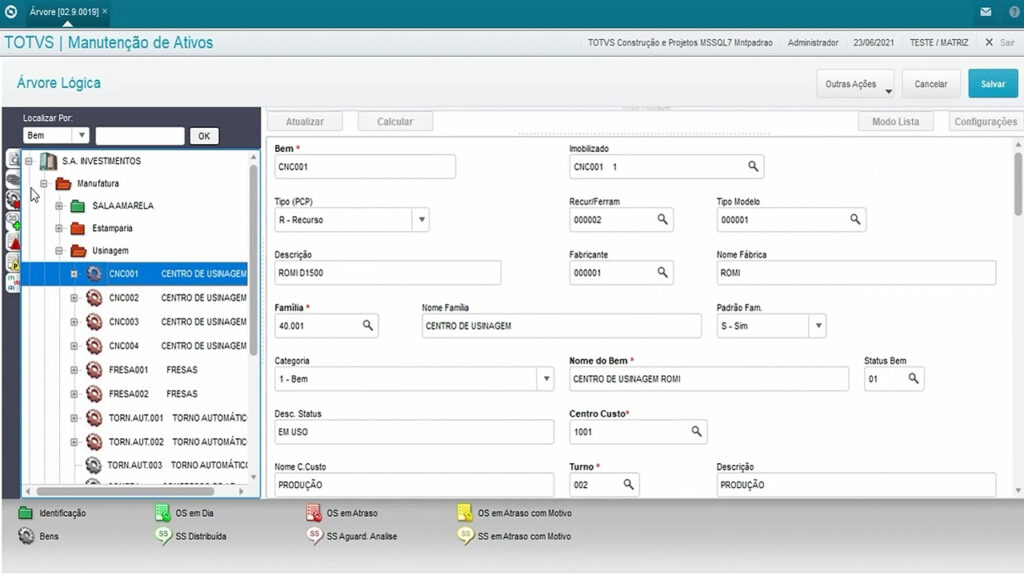Click the Bem input field
The width and height of the screenshot is (1024, 576).
[364, 167]
